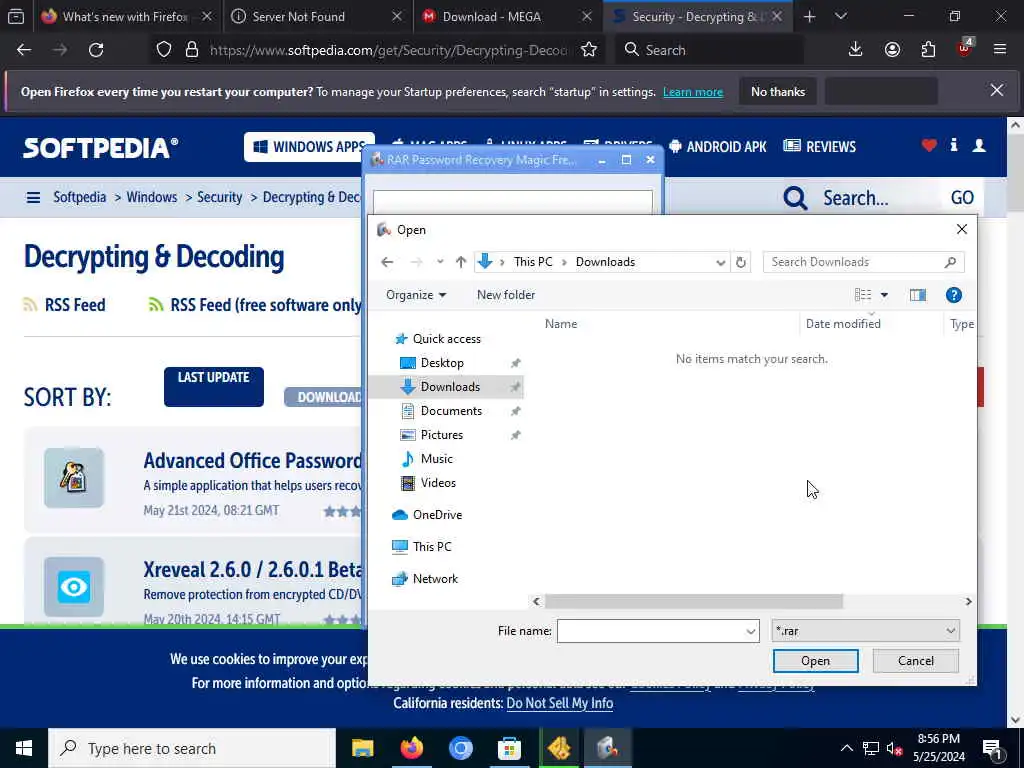Open the Learn more link

point(693,92)
